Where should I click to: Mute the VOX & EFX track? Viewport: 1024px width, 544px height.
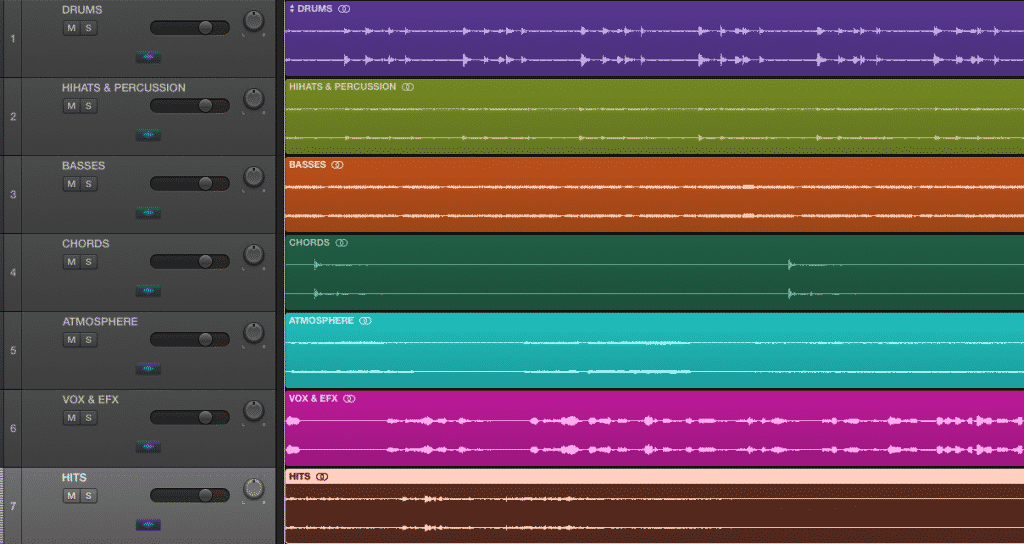[x=71, y=418]
